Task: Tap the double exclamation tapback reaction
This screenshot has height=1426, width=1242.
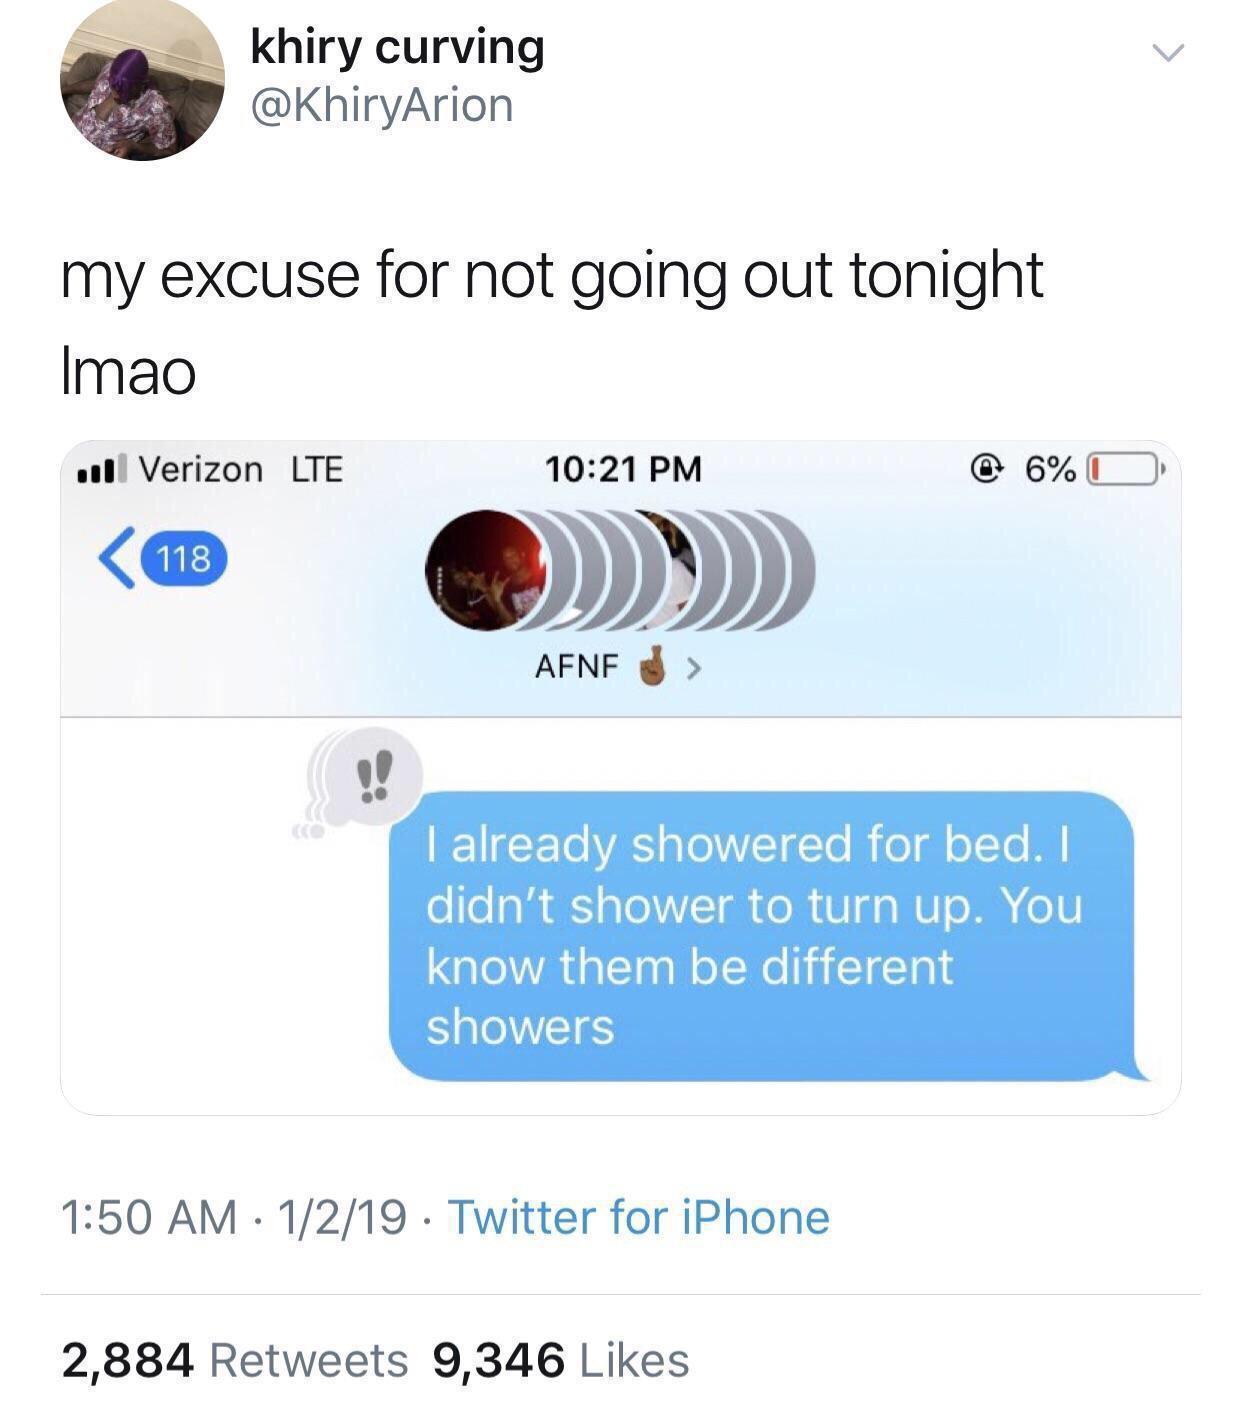Action: pos(374,777)
